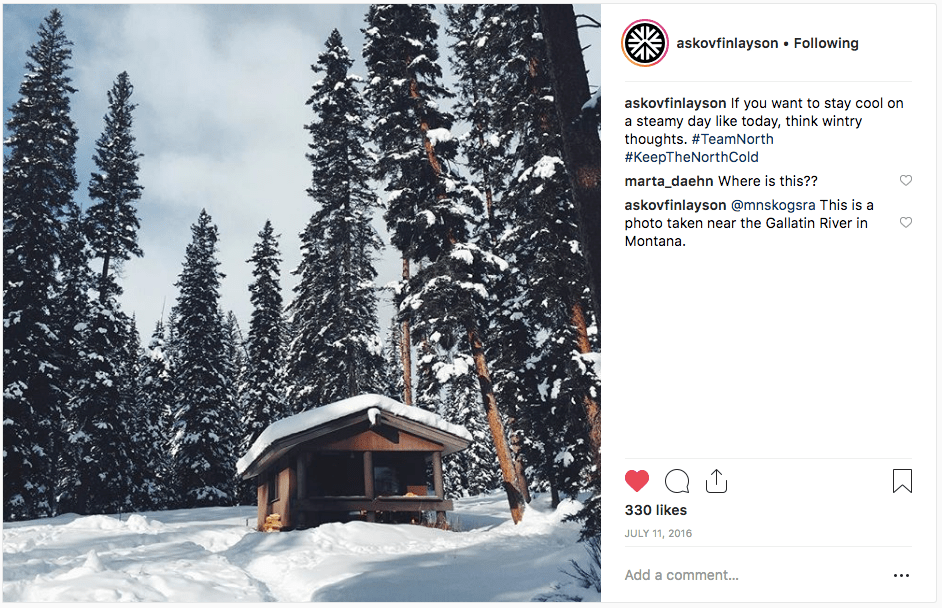The image size is (942, 608).
Task: Unlike the post with the red heart
Action: pos(637,481)
